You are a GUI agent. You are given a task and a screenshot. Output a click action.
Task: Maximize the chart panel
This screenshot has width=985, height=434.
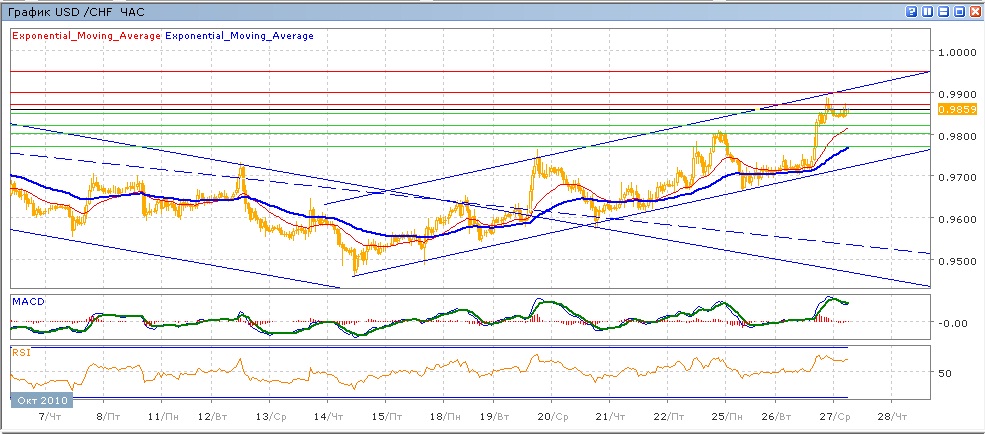pyautogui.click(x=960, y=11)
